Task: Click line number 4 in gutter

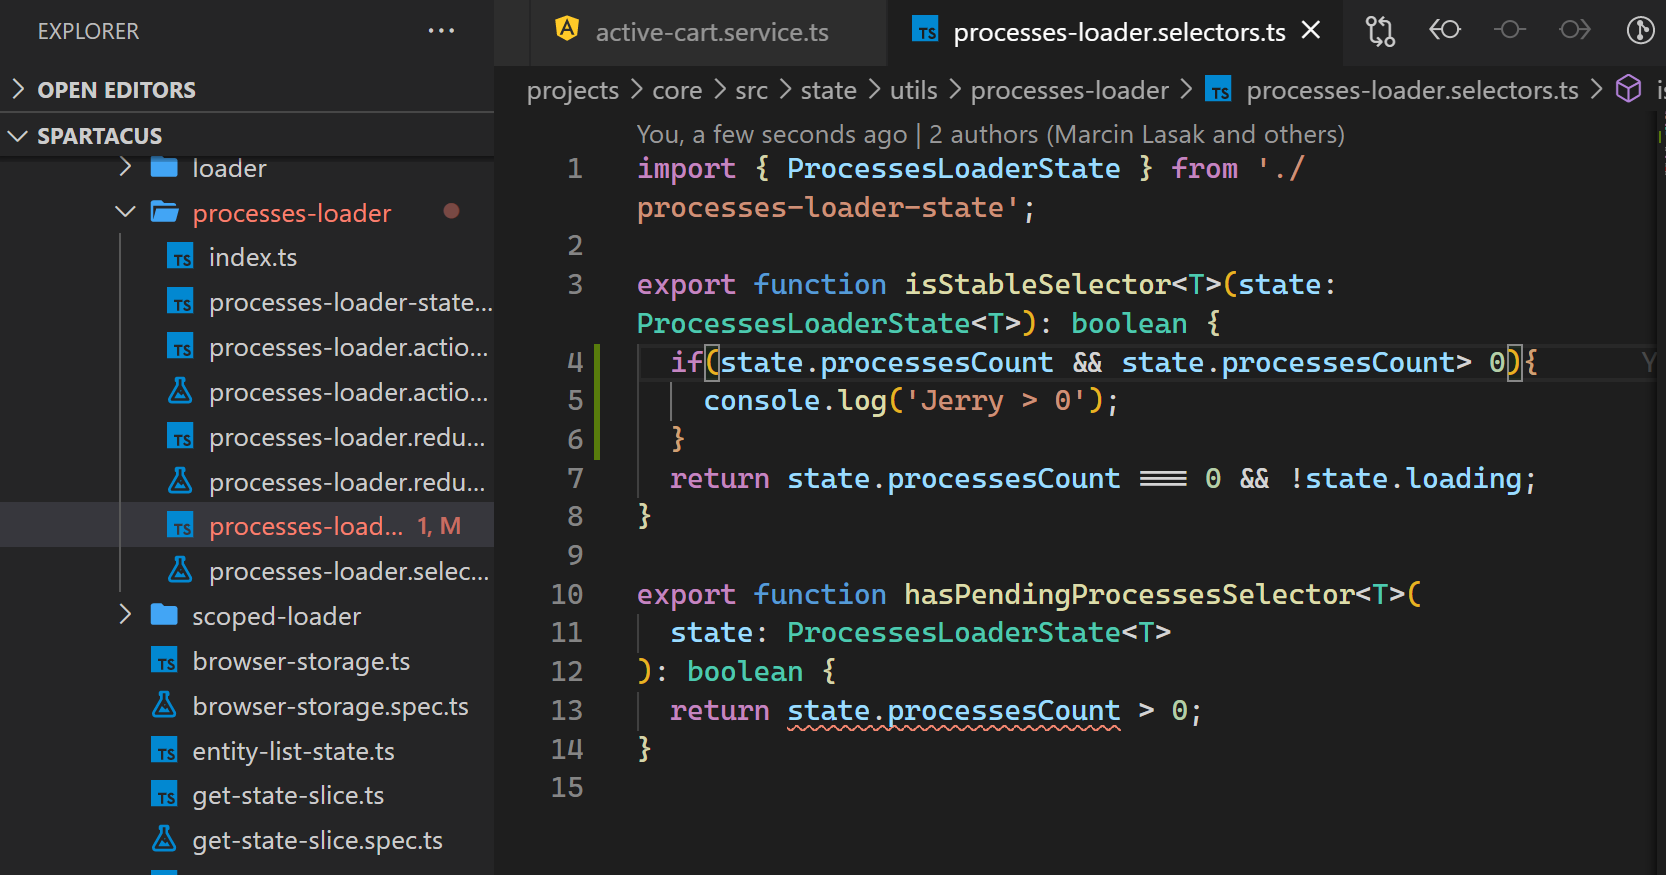Action: click(x=575, y=362)
